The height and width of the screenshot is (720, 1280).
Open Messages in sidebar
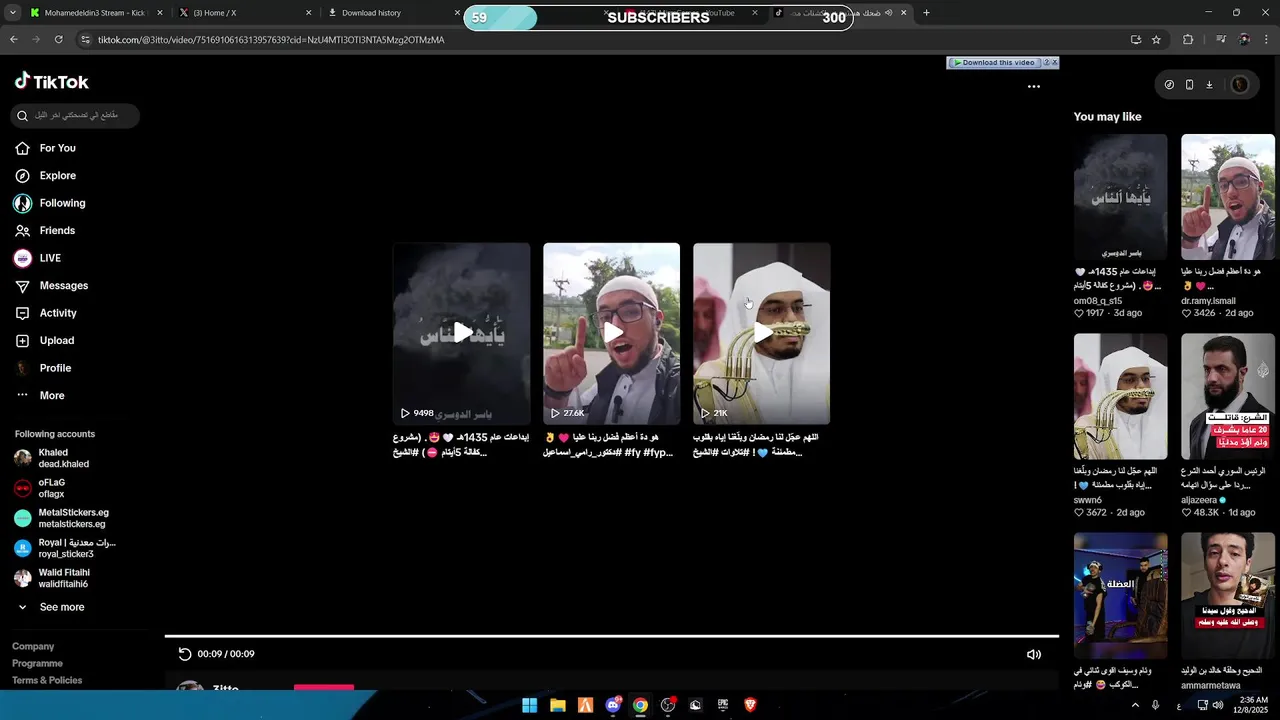tap(52, 286)
